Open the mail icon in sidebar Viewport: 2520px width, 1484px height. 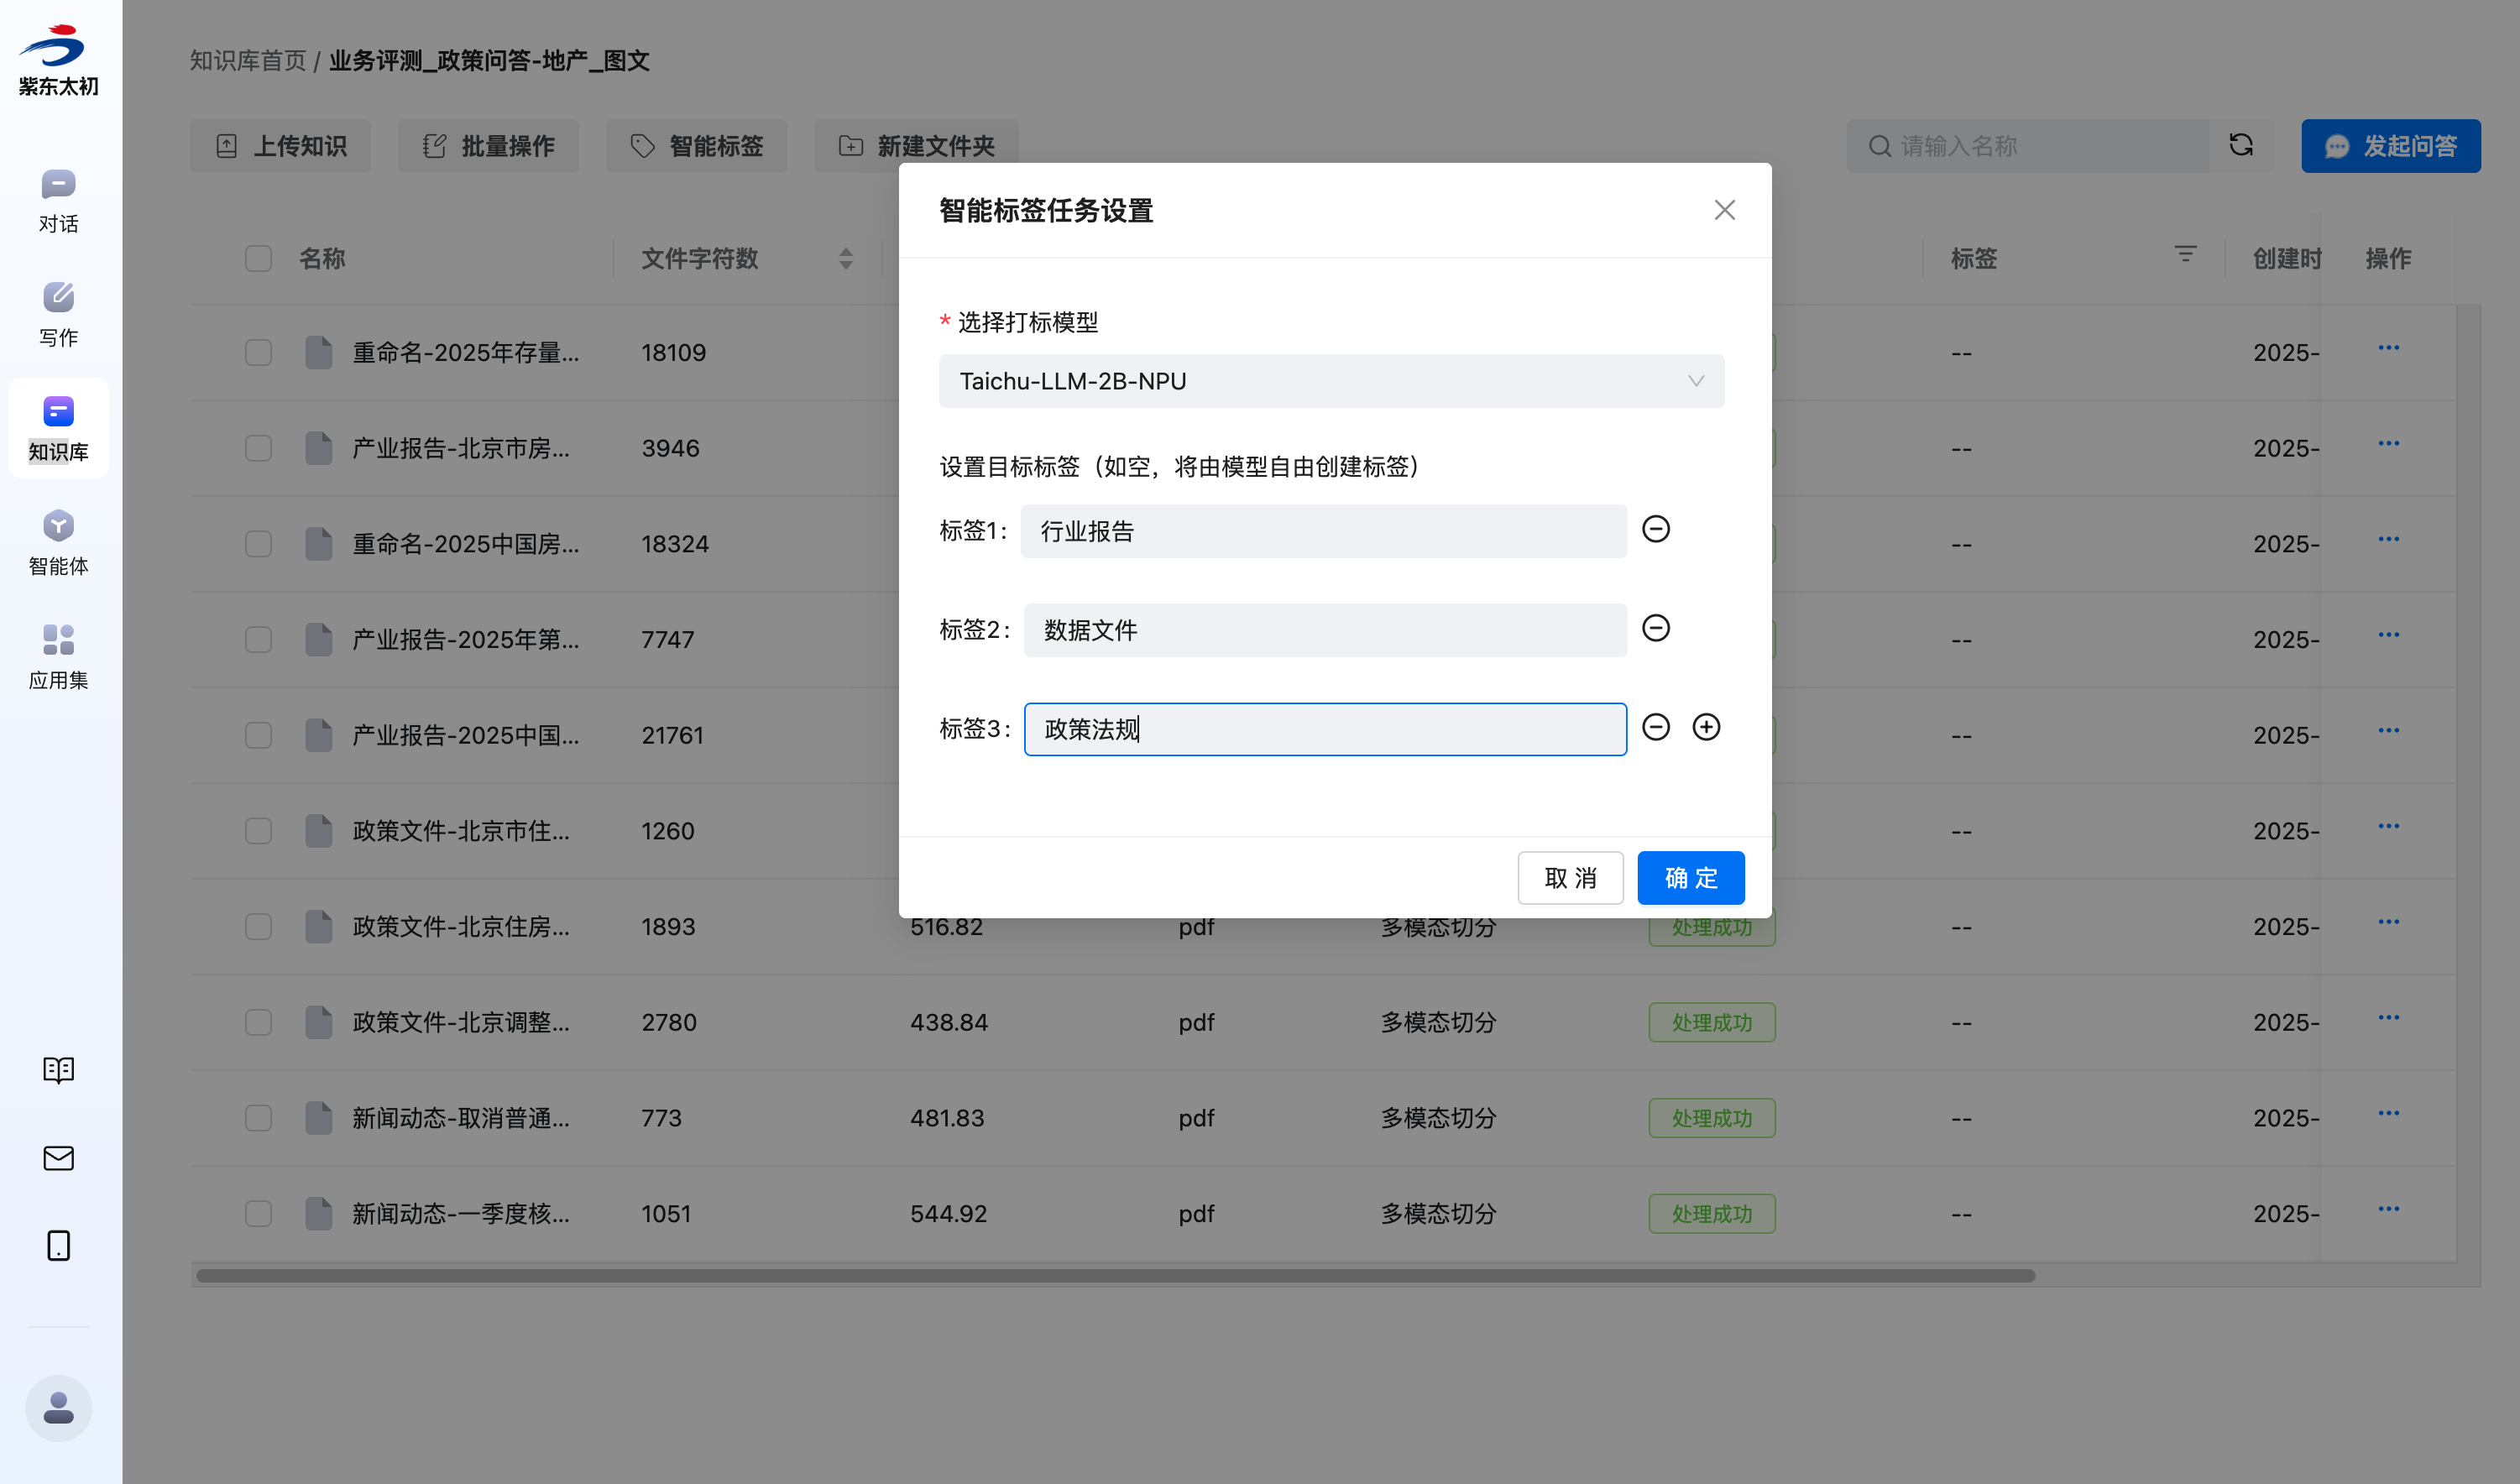[58, 1158]
